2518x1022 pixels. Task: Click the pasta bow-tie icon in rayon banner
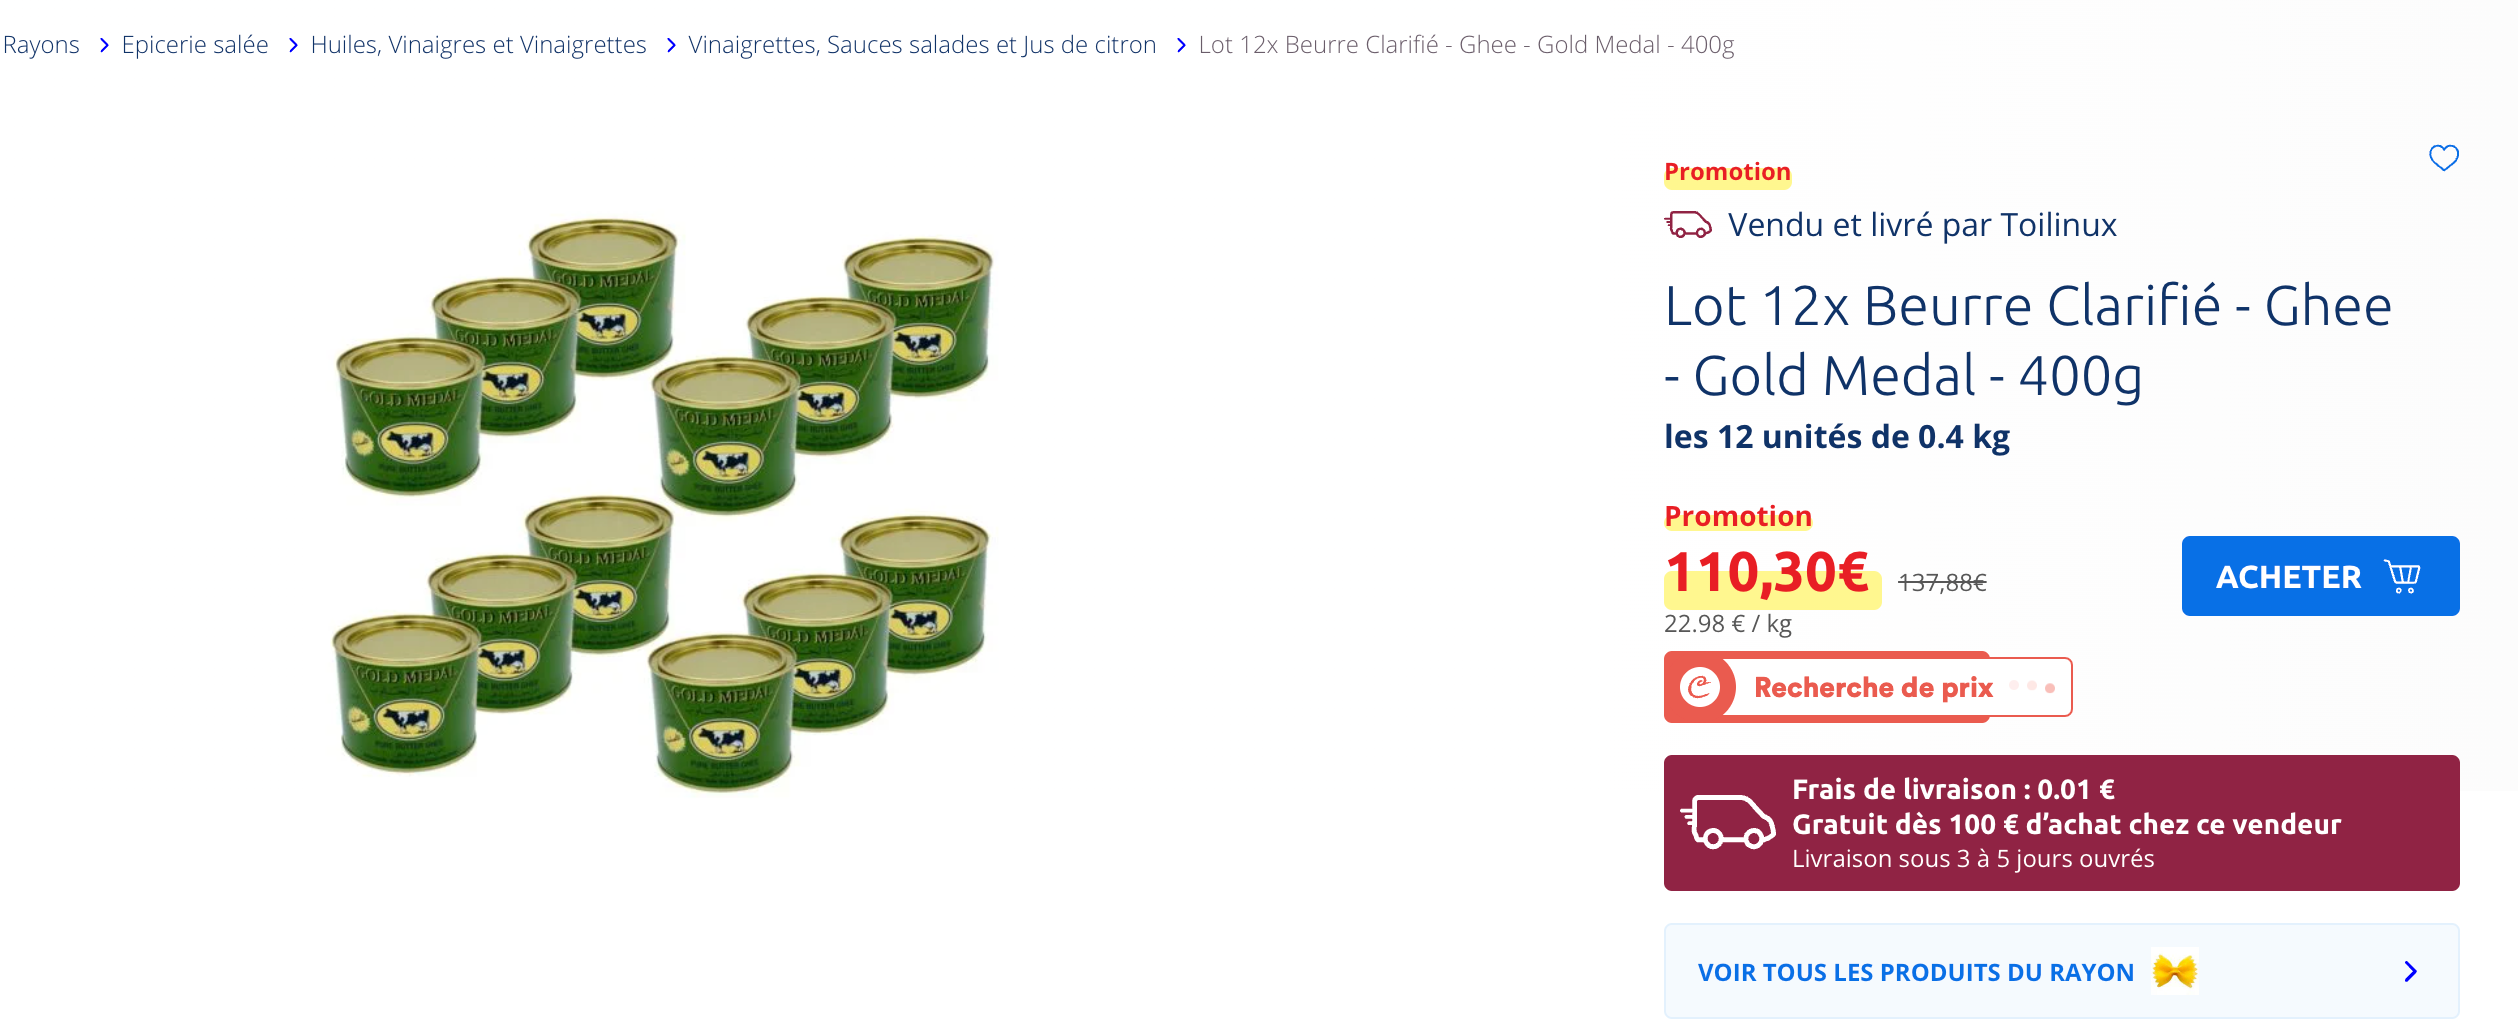pyautogui.click(x=2174, y=971)
